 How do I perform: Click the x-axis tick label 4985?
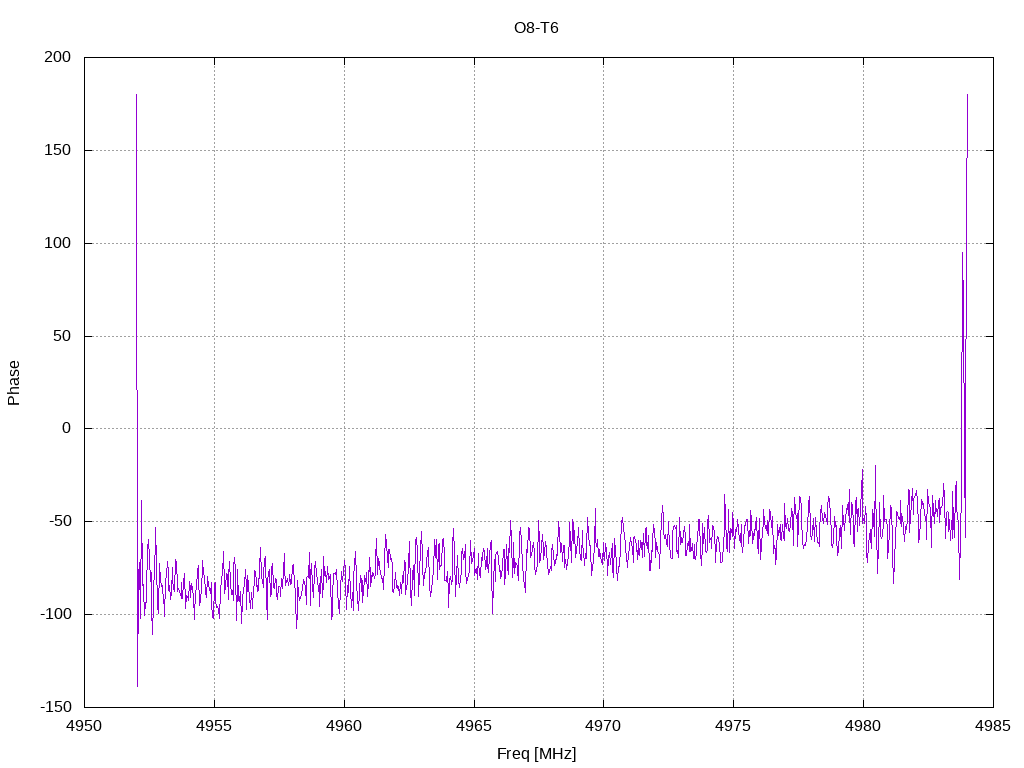993,726
